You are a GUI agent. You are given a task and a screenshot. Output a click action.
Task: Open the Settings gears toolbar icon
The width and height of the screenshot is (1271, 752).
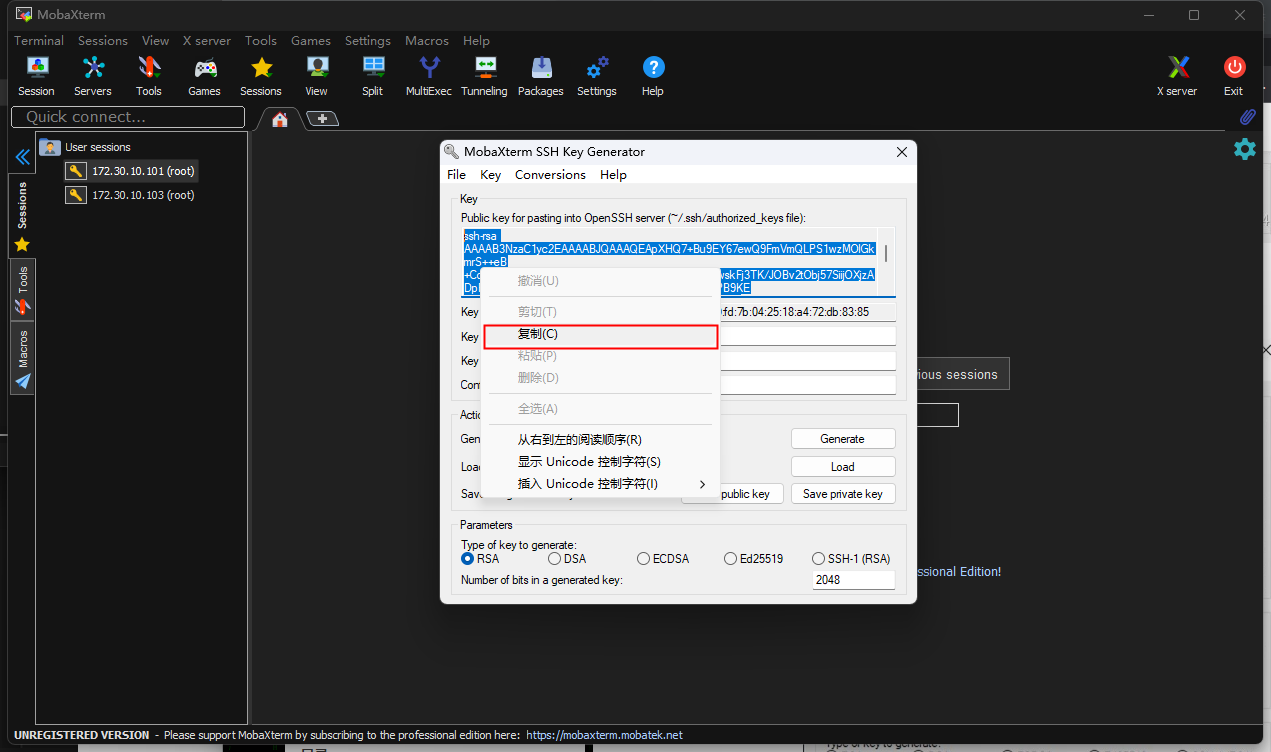tap(597, 76)
